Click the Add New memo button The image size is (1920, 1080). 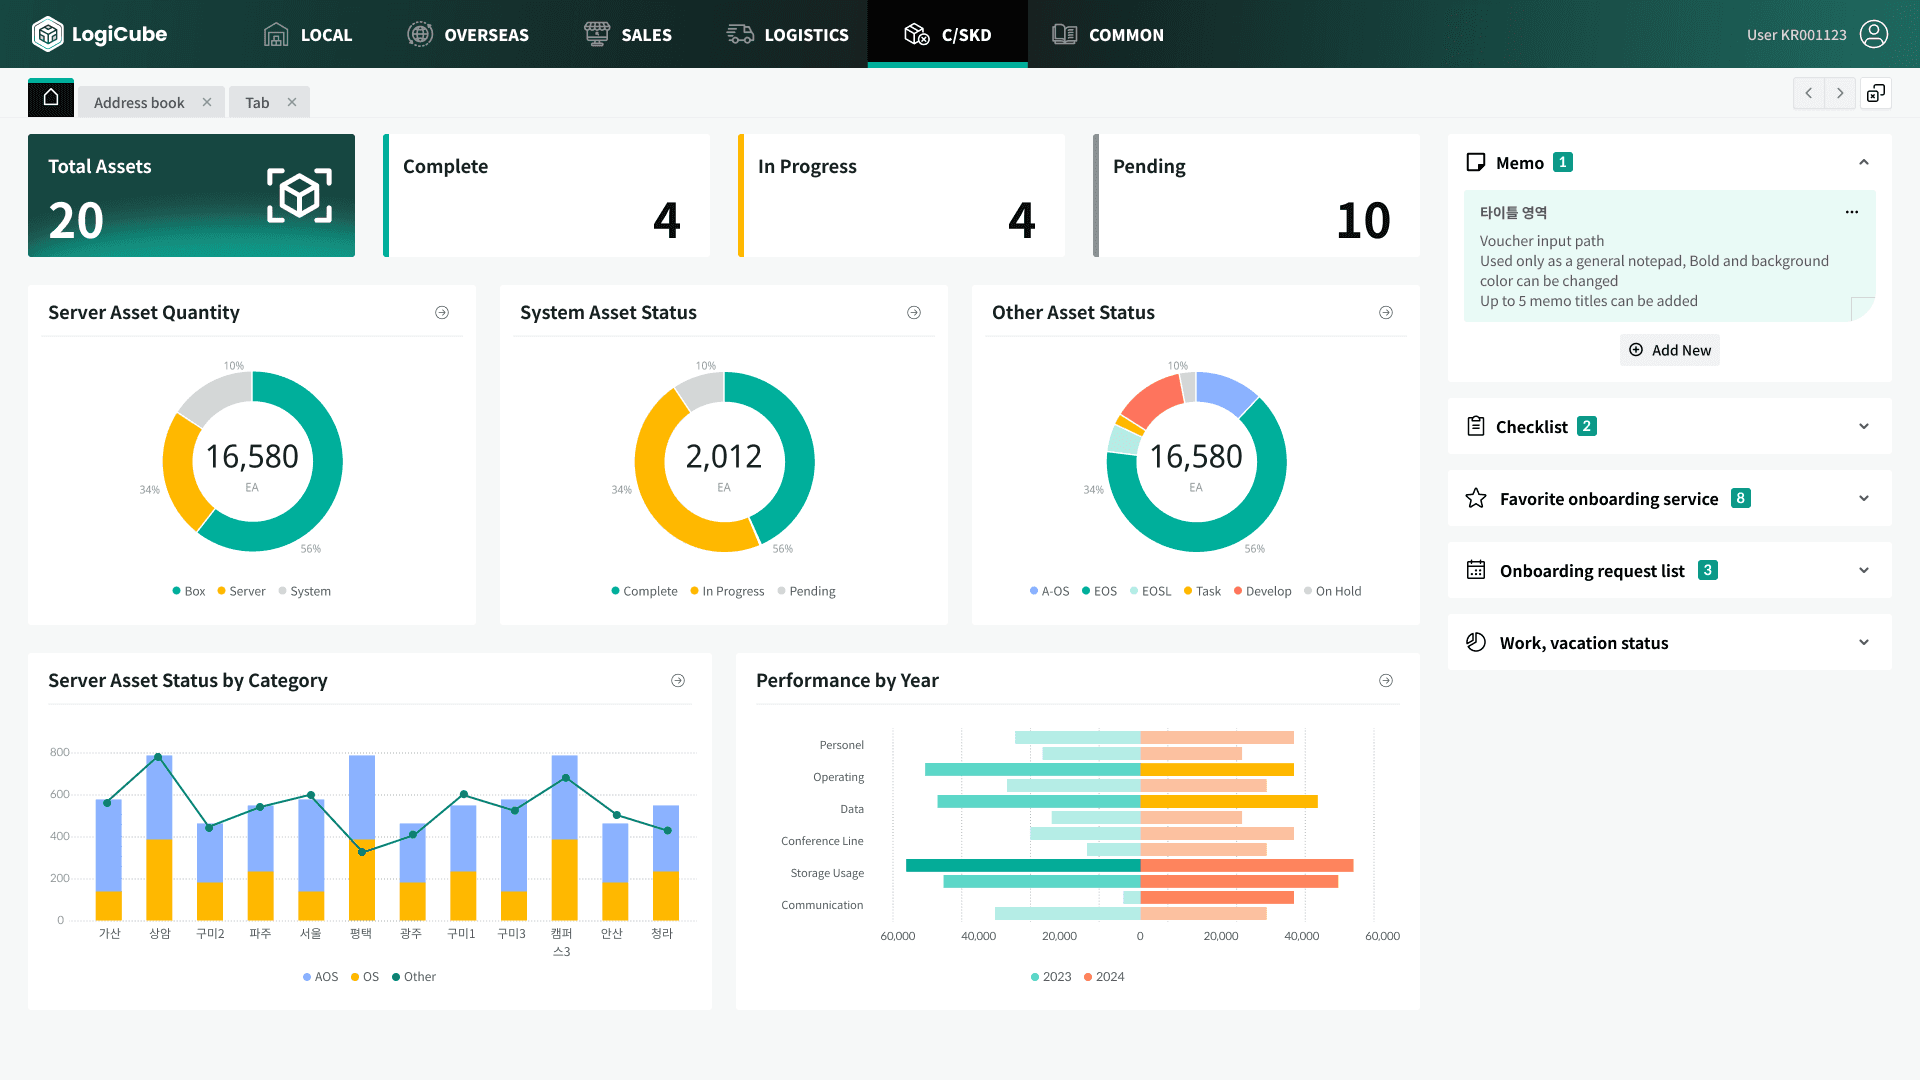click(1670, 350)
